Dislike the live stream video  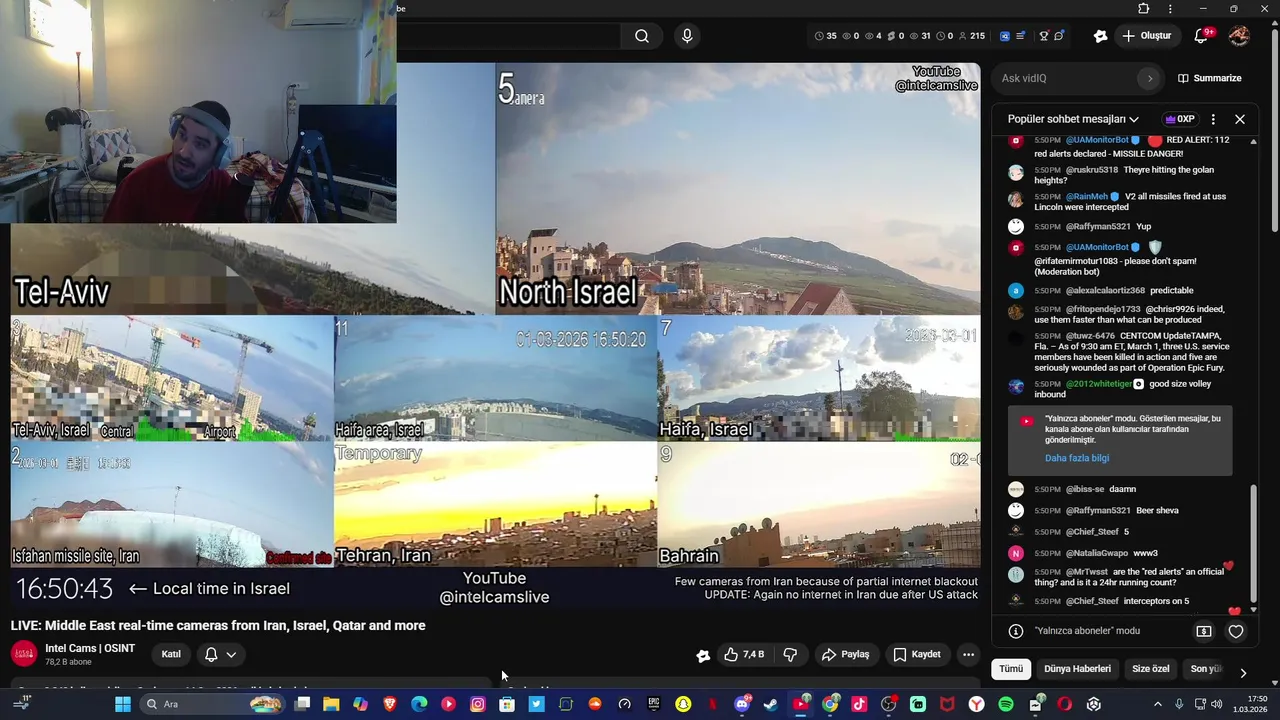coord(790,655)
